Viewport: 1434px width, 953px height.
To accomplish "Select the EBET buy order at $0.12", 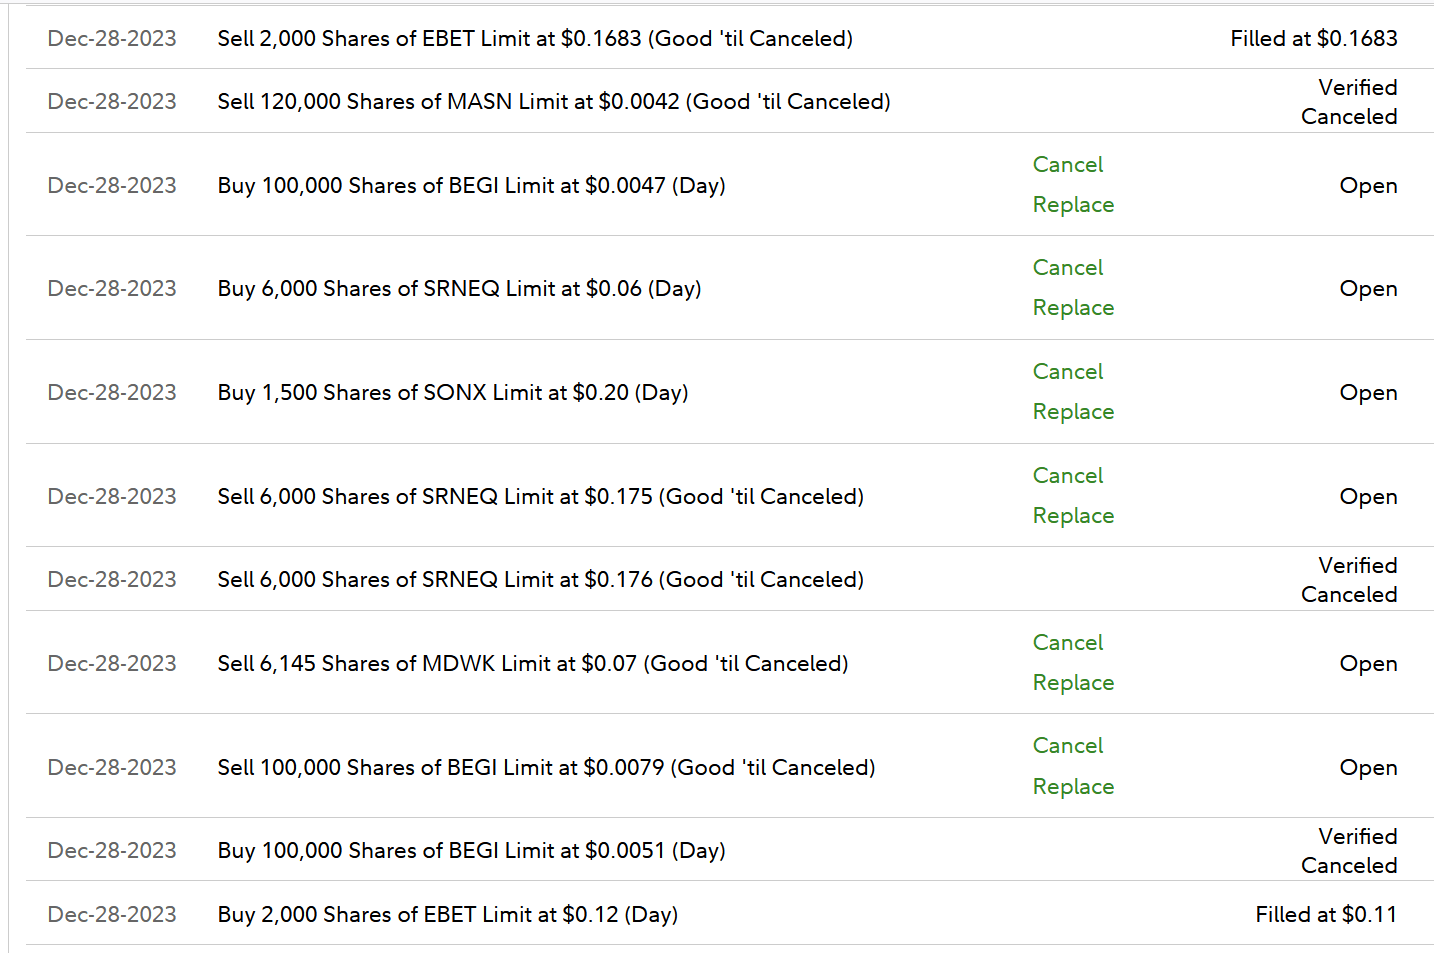I will (447, 915).
